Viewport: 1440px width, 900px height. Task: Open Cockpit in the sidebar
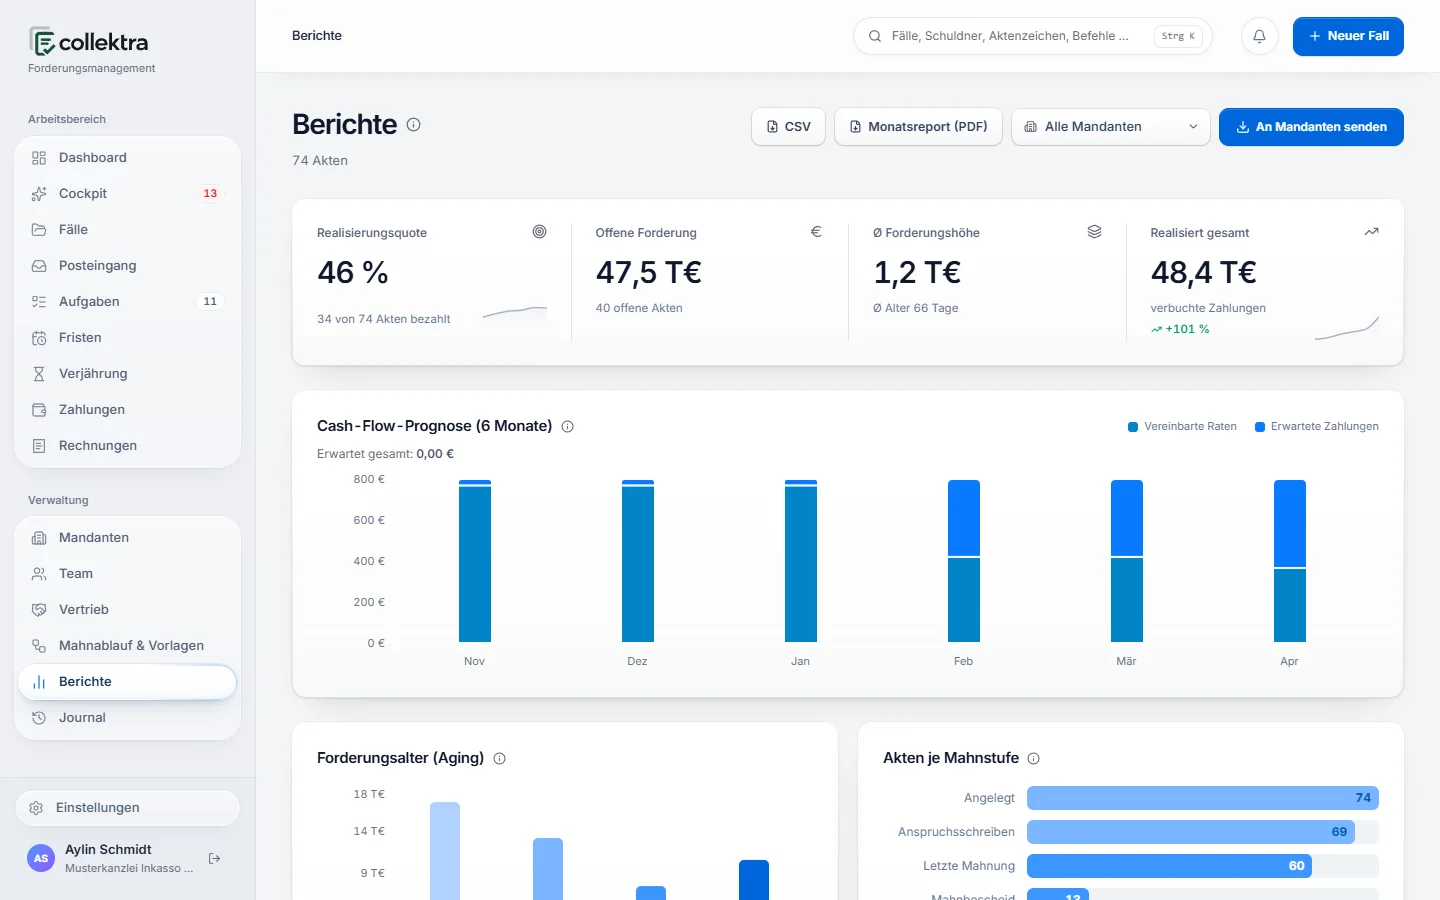pos(128,194)
